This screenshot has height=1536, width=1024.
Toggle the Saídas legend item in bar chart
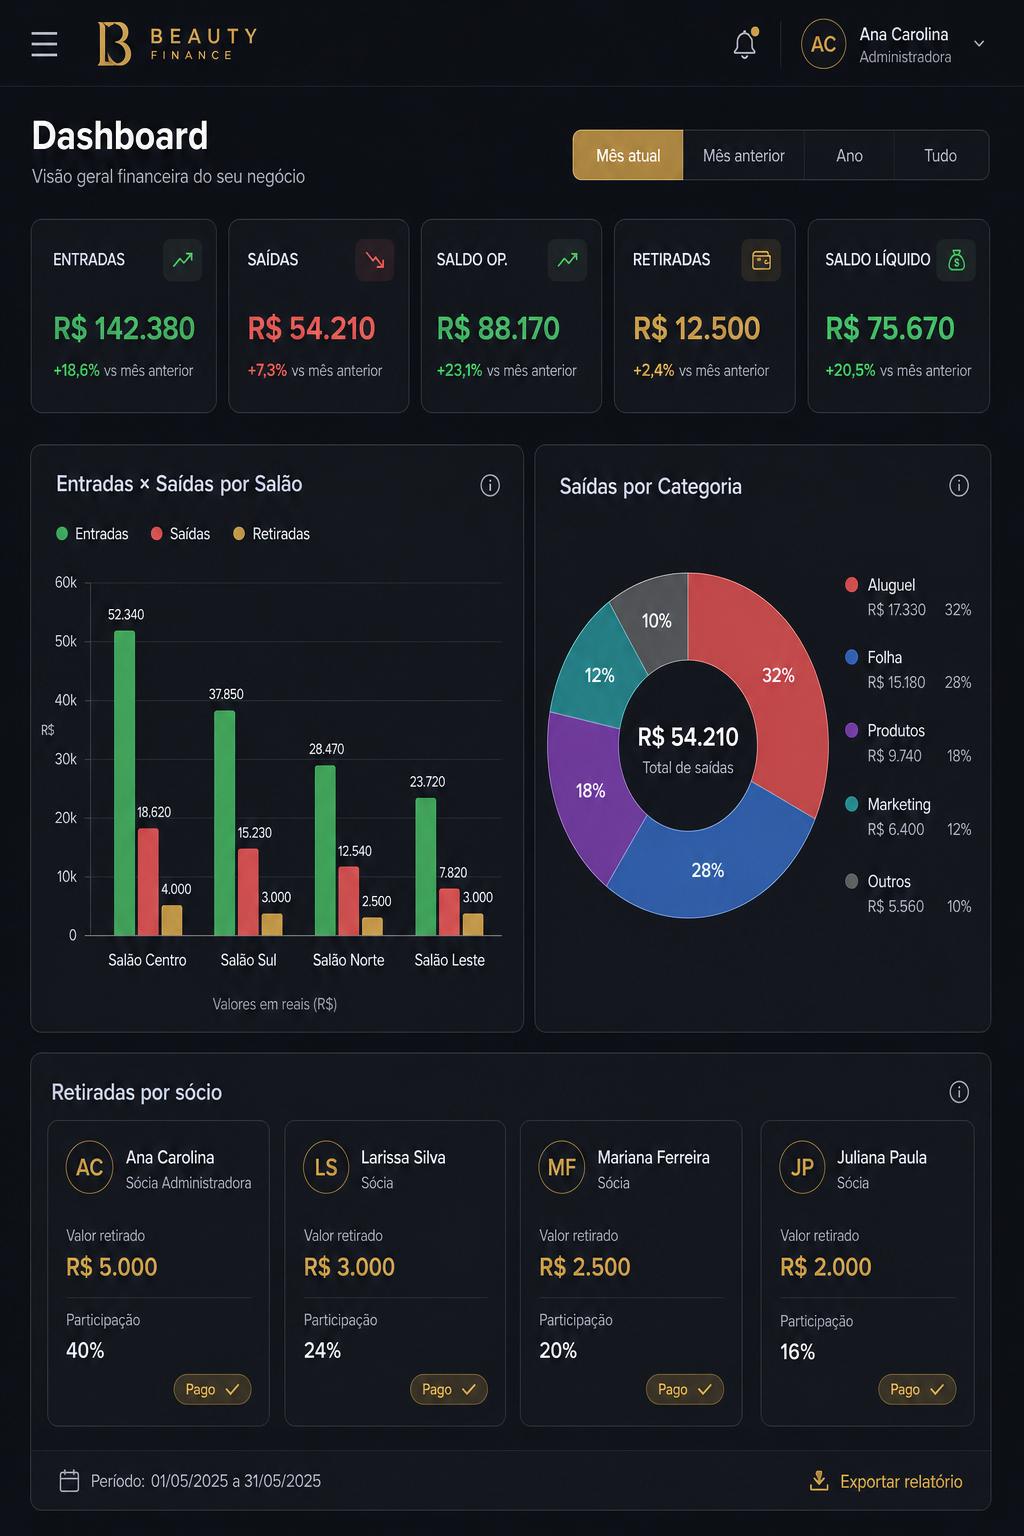tap(181, 534)
